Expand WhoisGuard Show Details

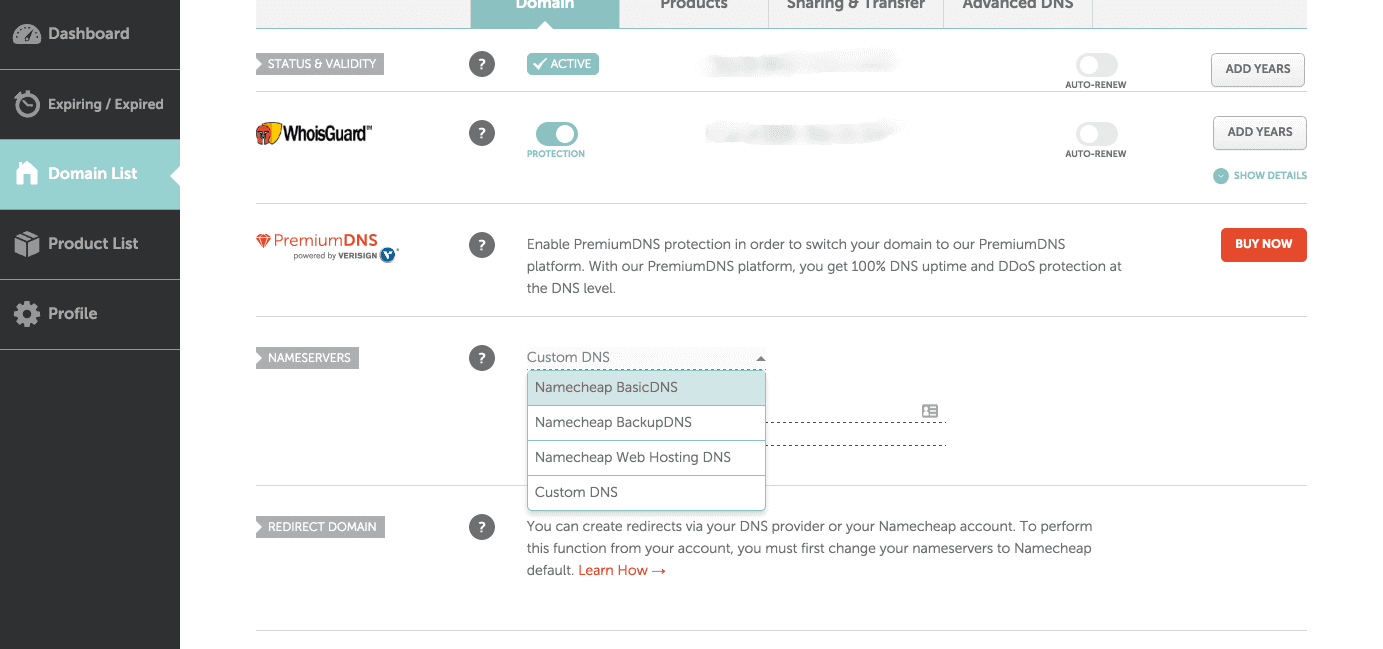pos(1261,176)
